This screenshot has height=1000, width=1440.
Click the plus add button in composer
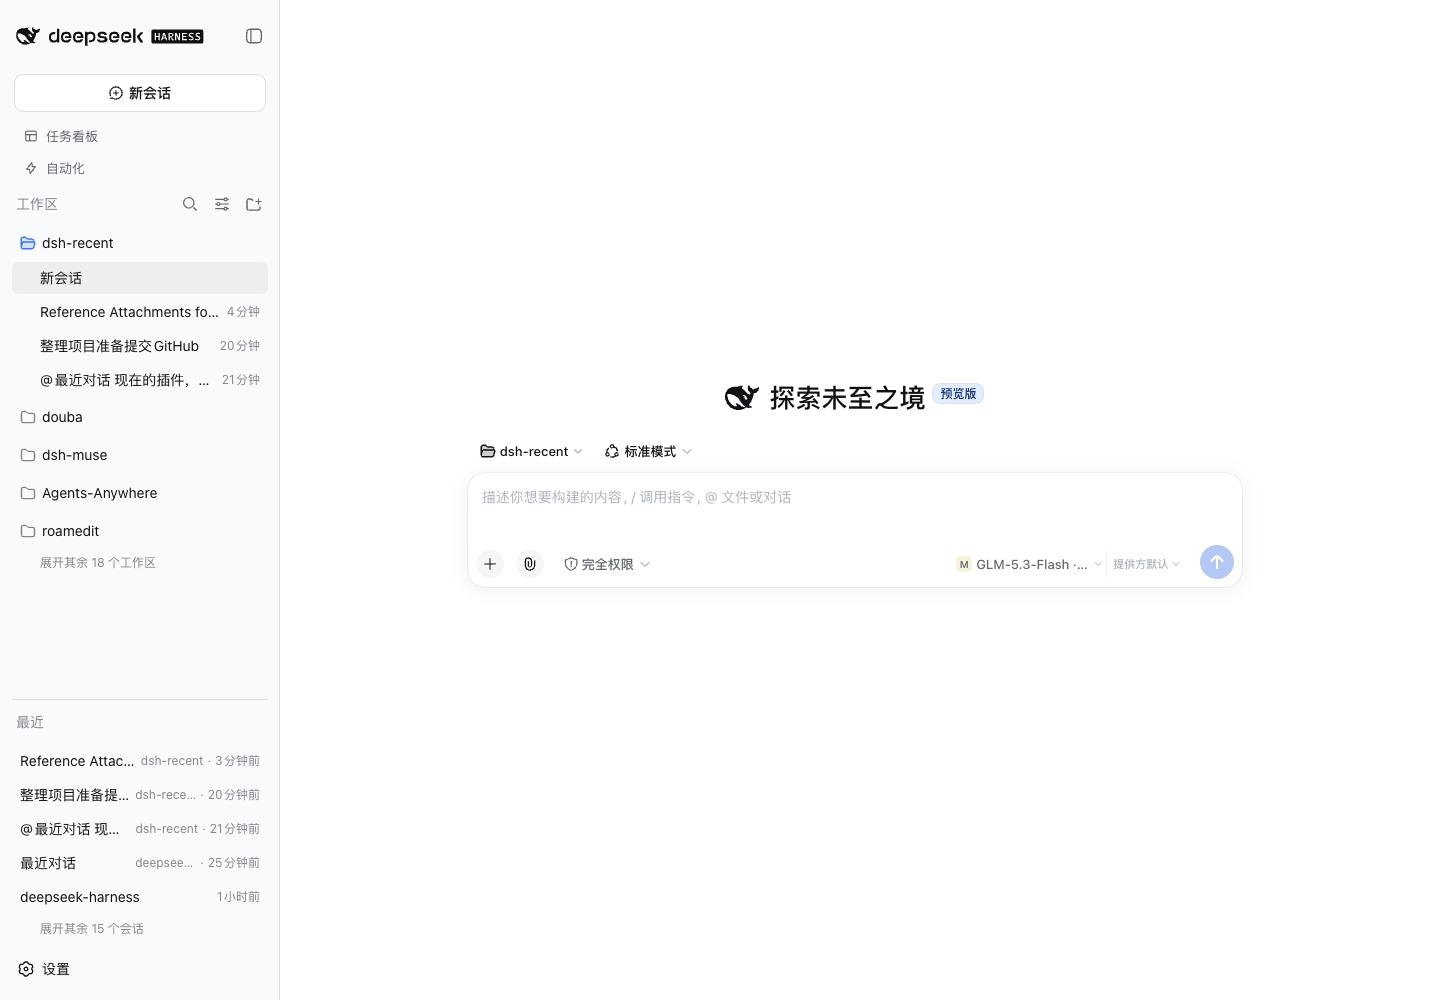490,564
